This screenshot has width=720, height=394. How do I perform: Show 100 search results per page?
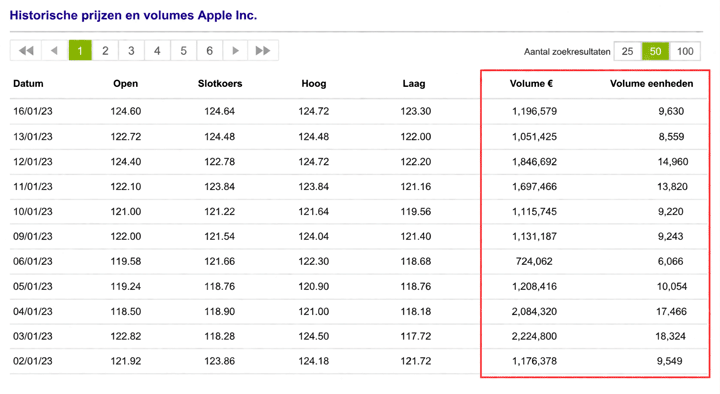tap(685, 51)
